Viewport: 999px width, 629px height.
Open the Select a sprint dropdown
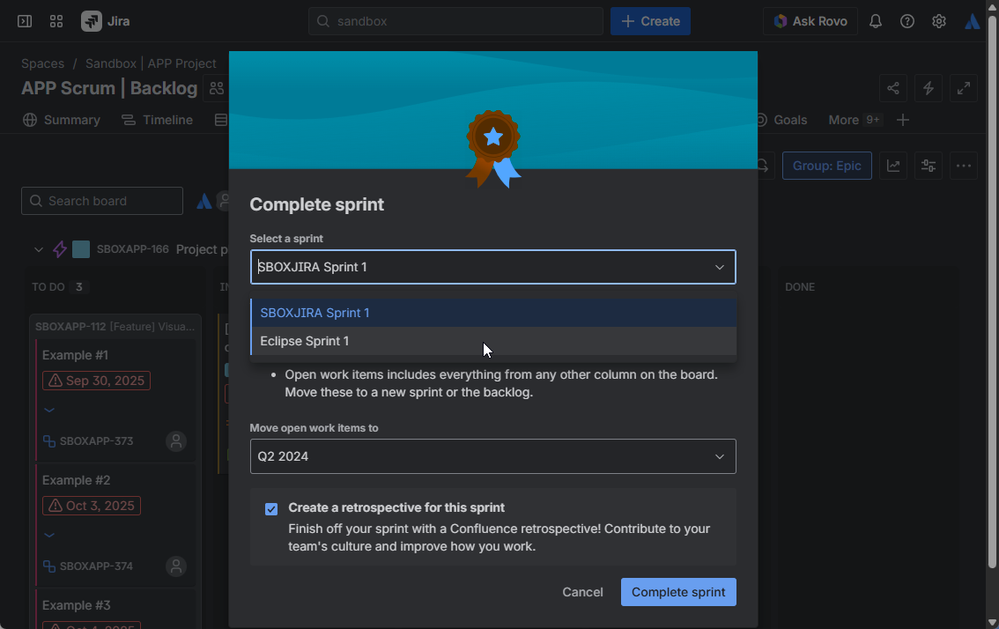click(x=493, y=267)
